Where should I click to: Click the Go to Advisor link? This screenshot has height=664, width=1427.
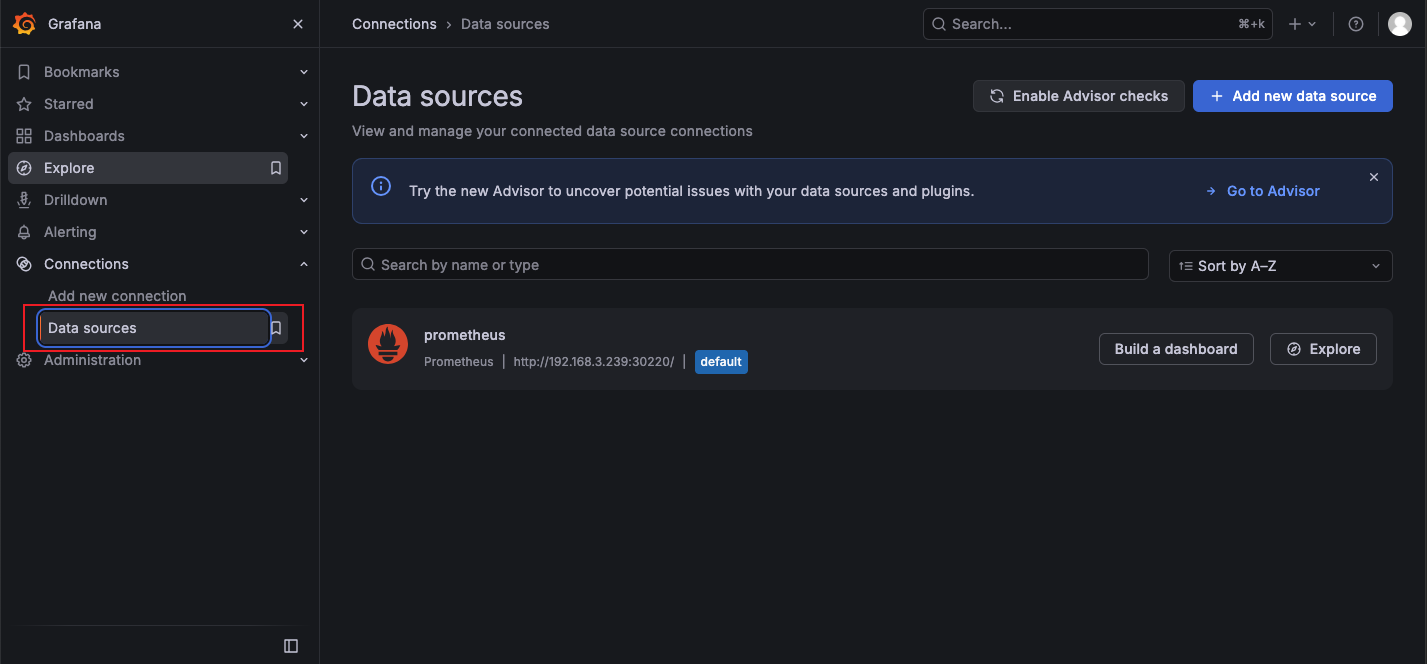[x=1263, y=191]
